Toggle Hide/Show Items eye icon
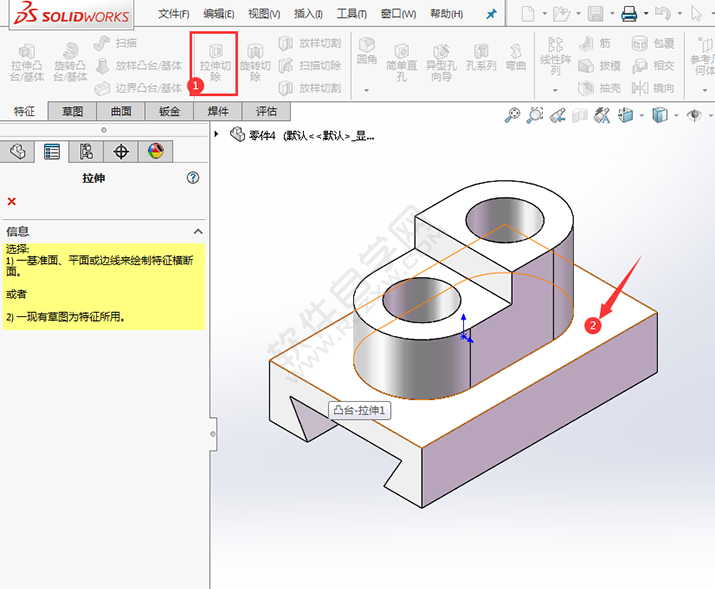The image size is (715, 589). 694,115
